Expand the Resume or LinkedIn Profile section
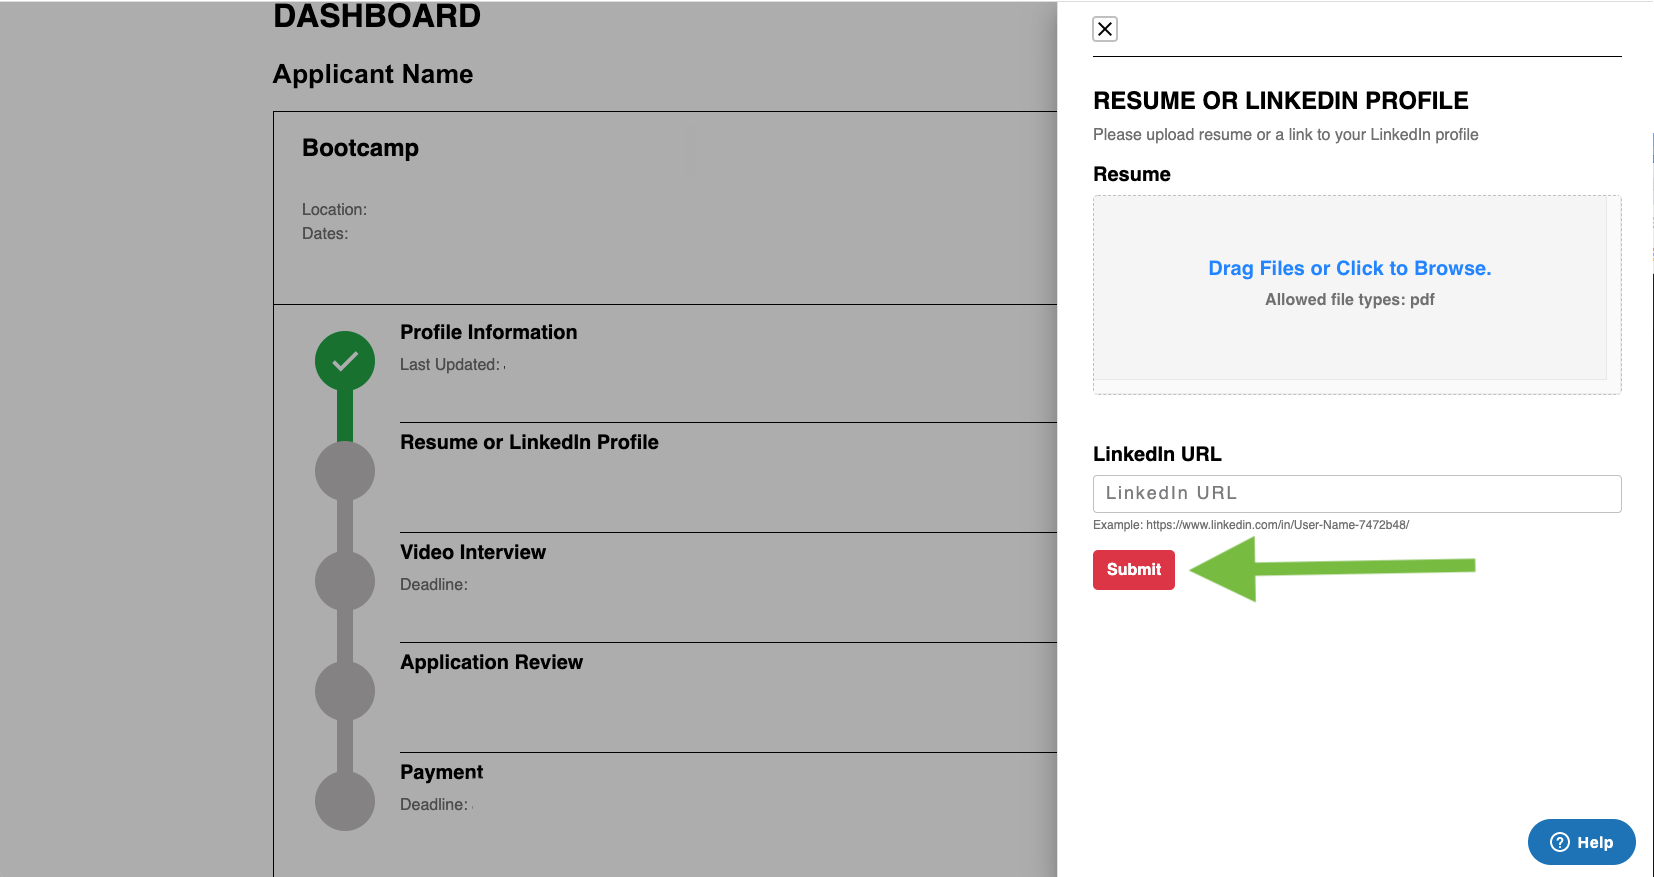Viewport: 1654px width, 877px height. 529,442
